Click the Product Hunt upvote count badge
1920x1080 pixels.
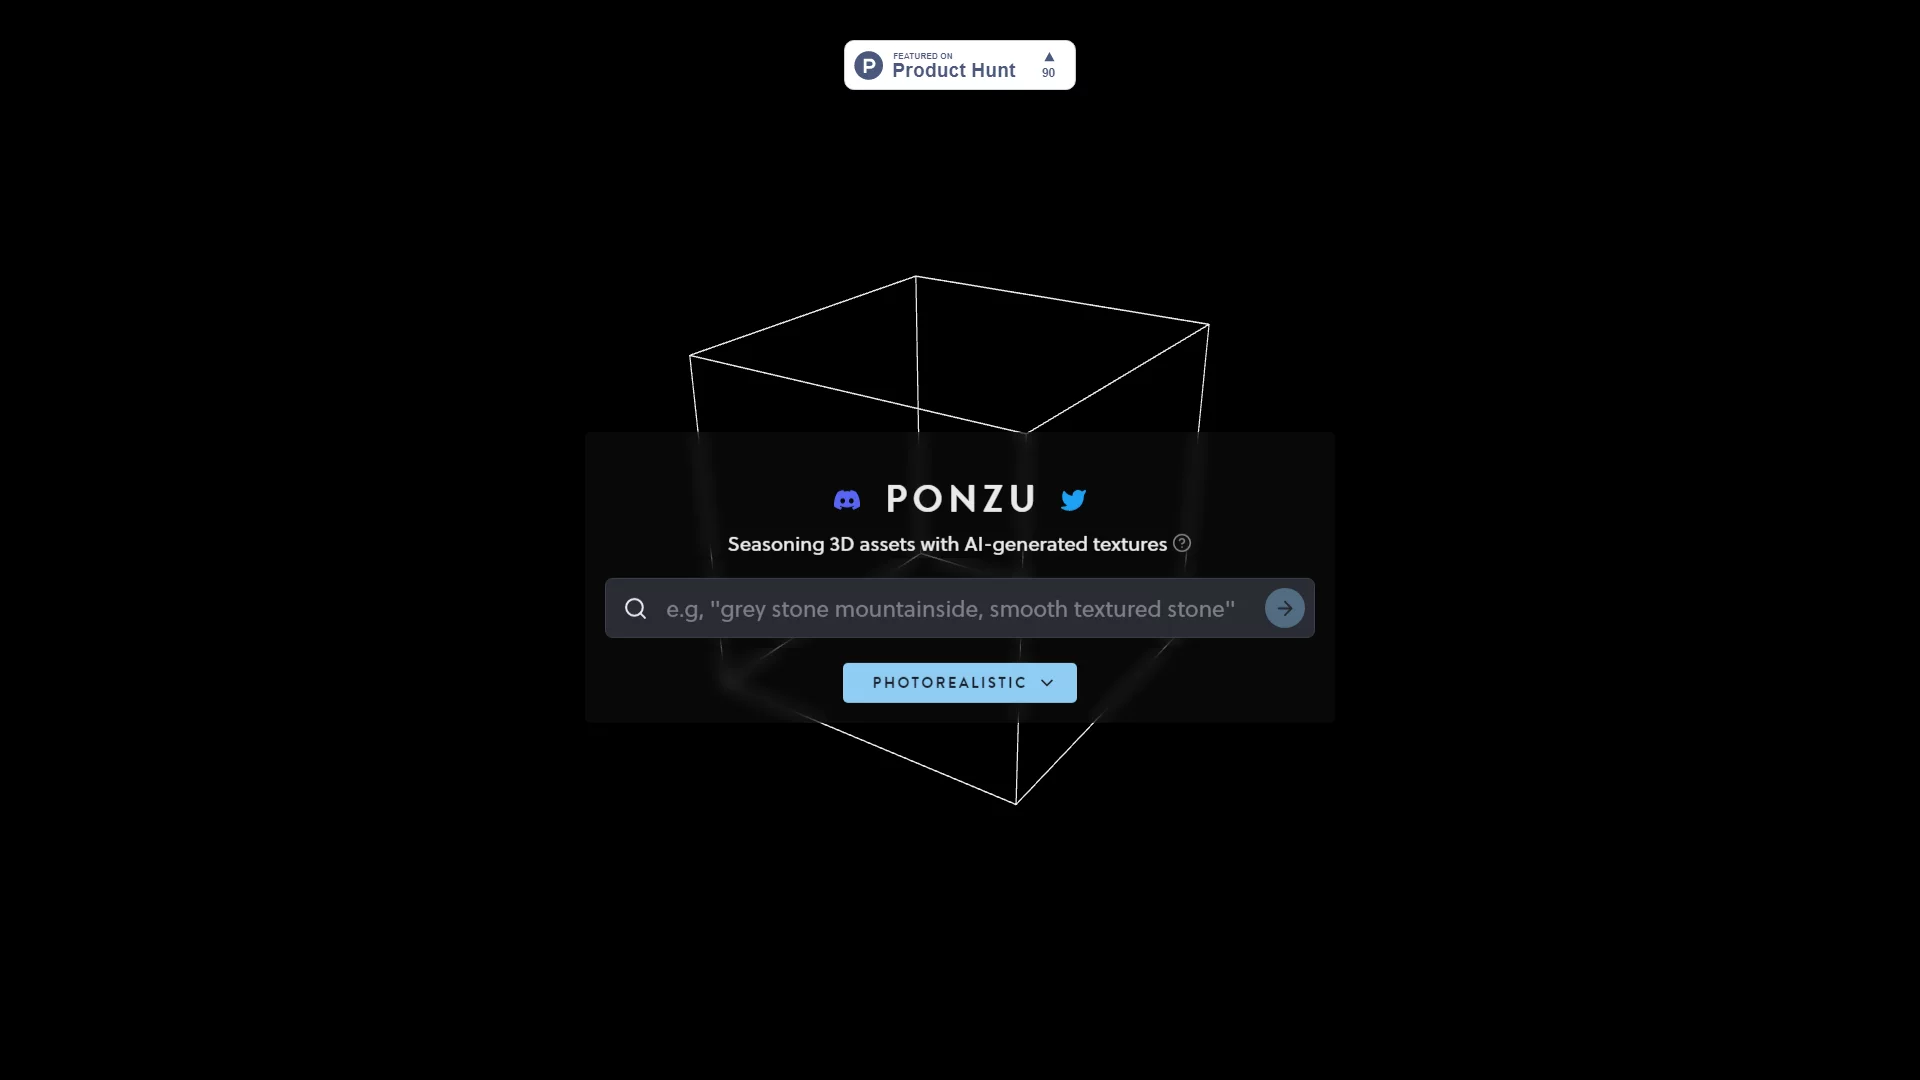pyautogui.click(x=1048, y=65)
